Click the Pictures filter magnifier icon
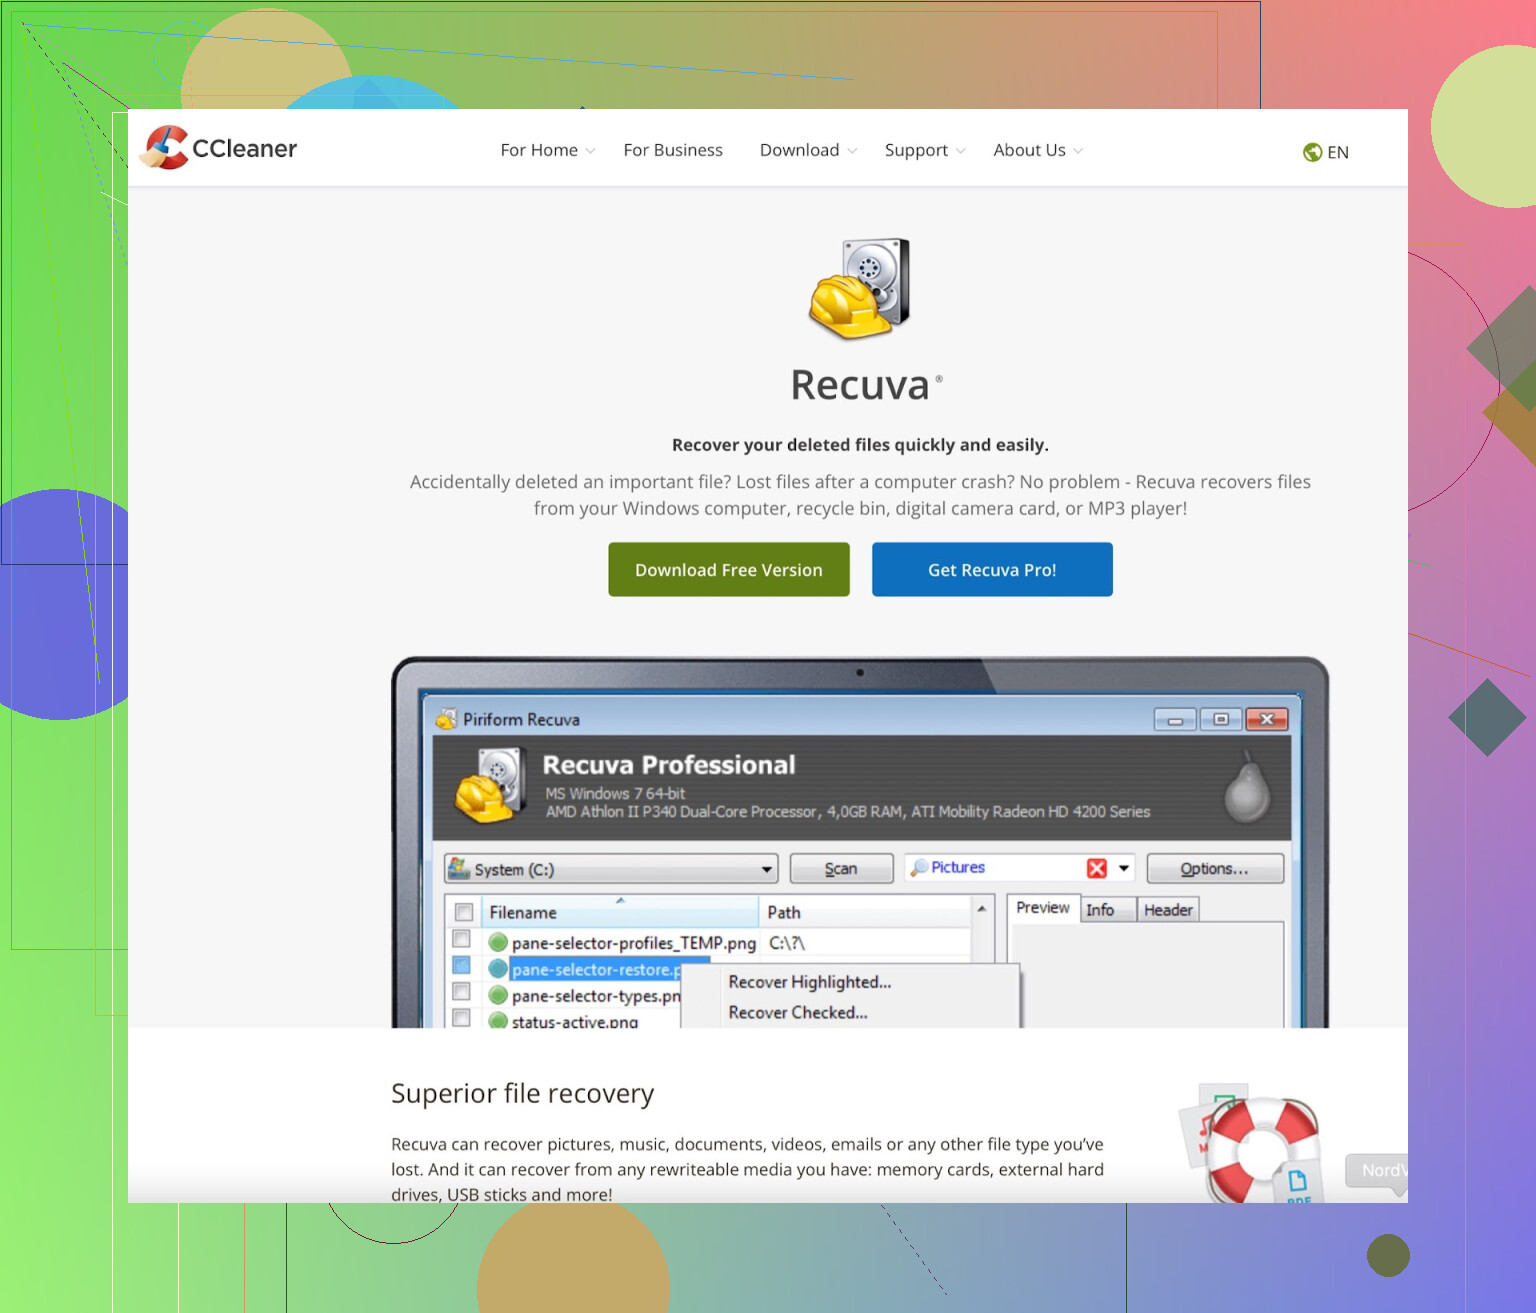The height and width of the screenshot is (1313, 1536). [x=919, y=868]
